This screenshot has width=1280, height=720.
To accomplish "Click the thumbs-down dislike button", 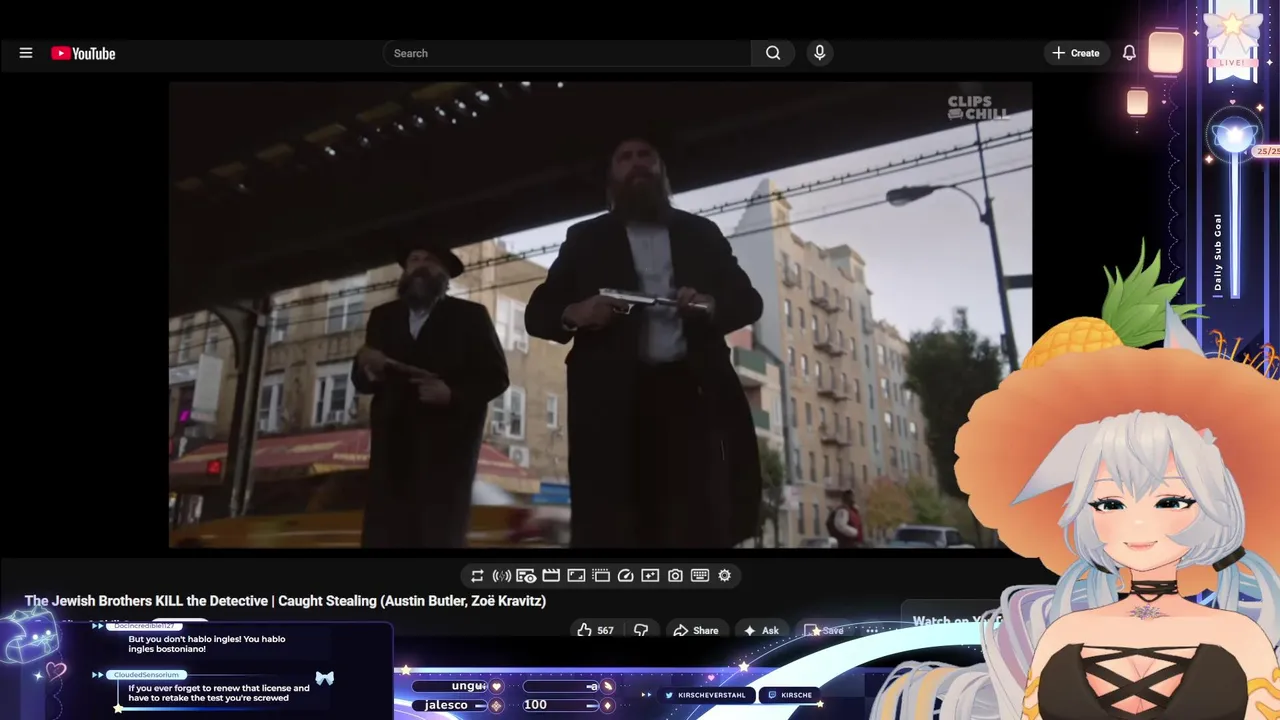I will [x=641, y=631].
